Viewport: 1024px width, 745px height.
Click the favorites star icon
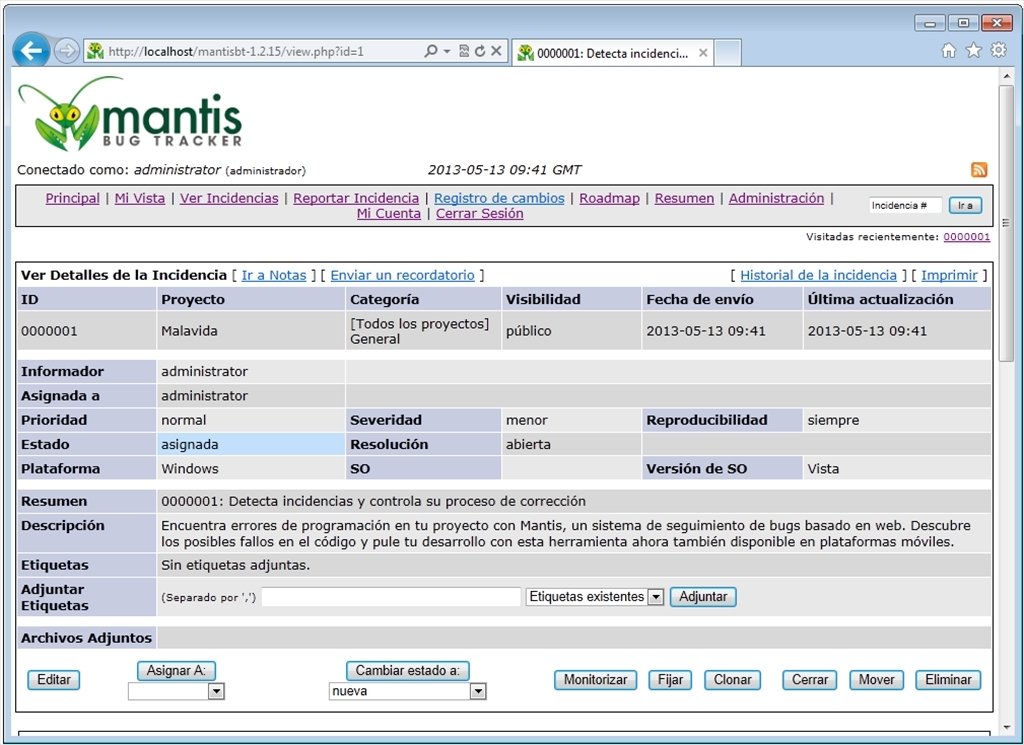tap(974, 50)
